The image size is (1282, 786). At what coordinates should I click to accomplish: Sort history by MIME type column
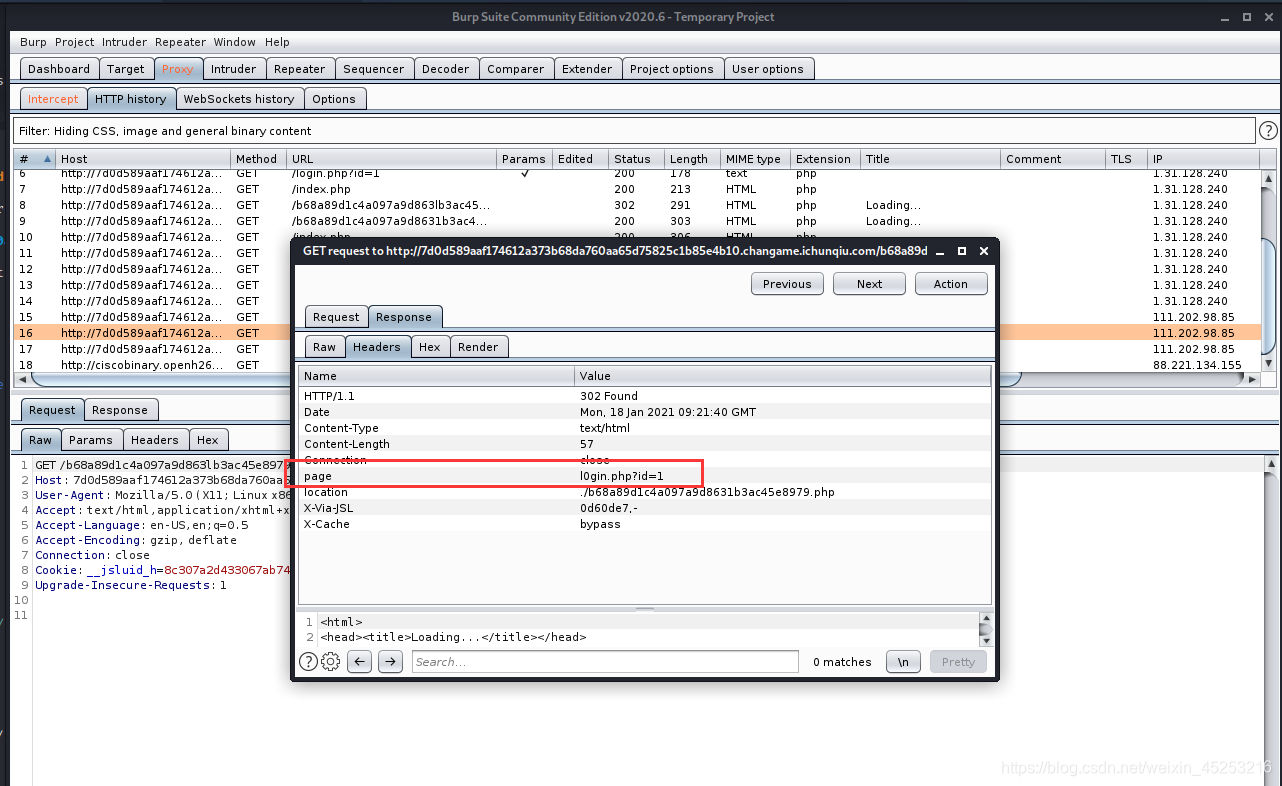click(756, 159)
